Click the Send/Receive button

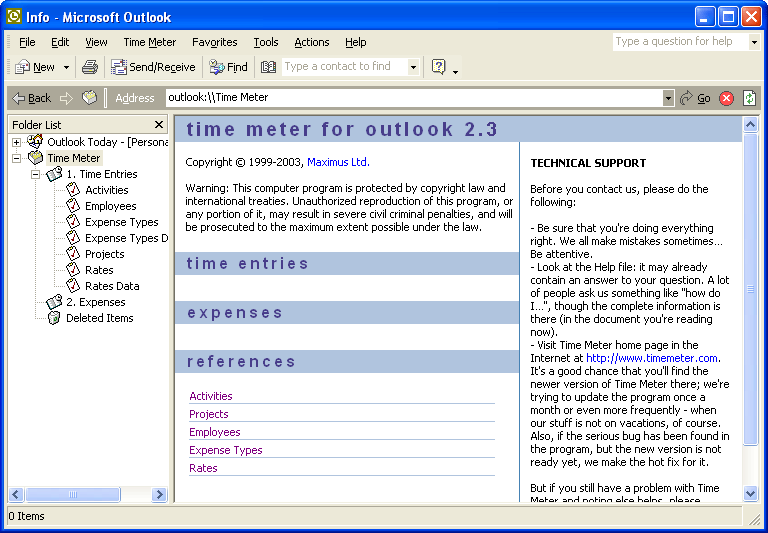pos(153,67)
